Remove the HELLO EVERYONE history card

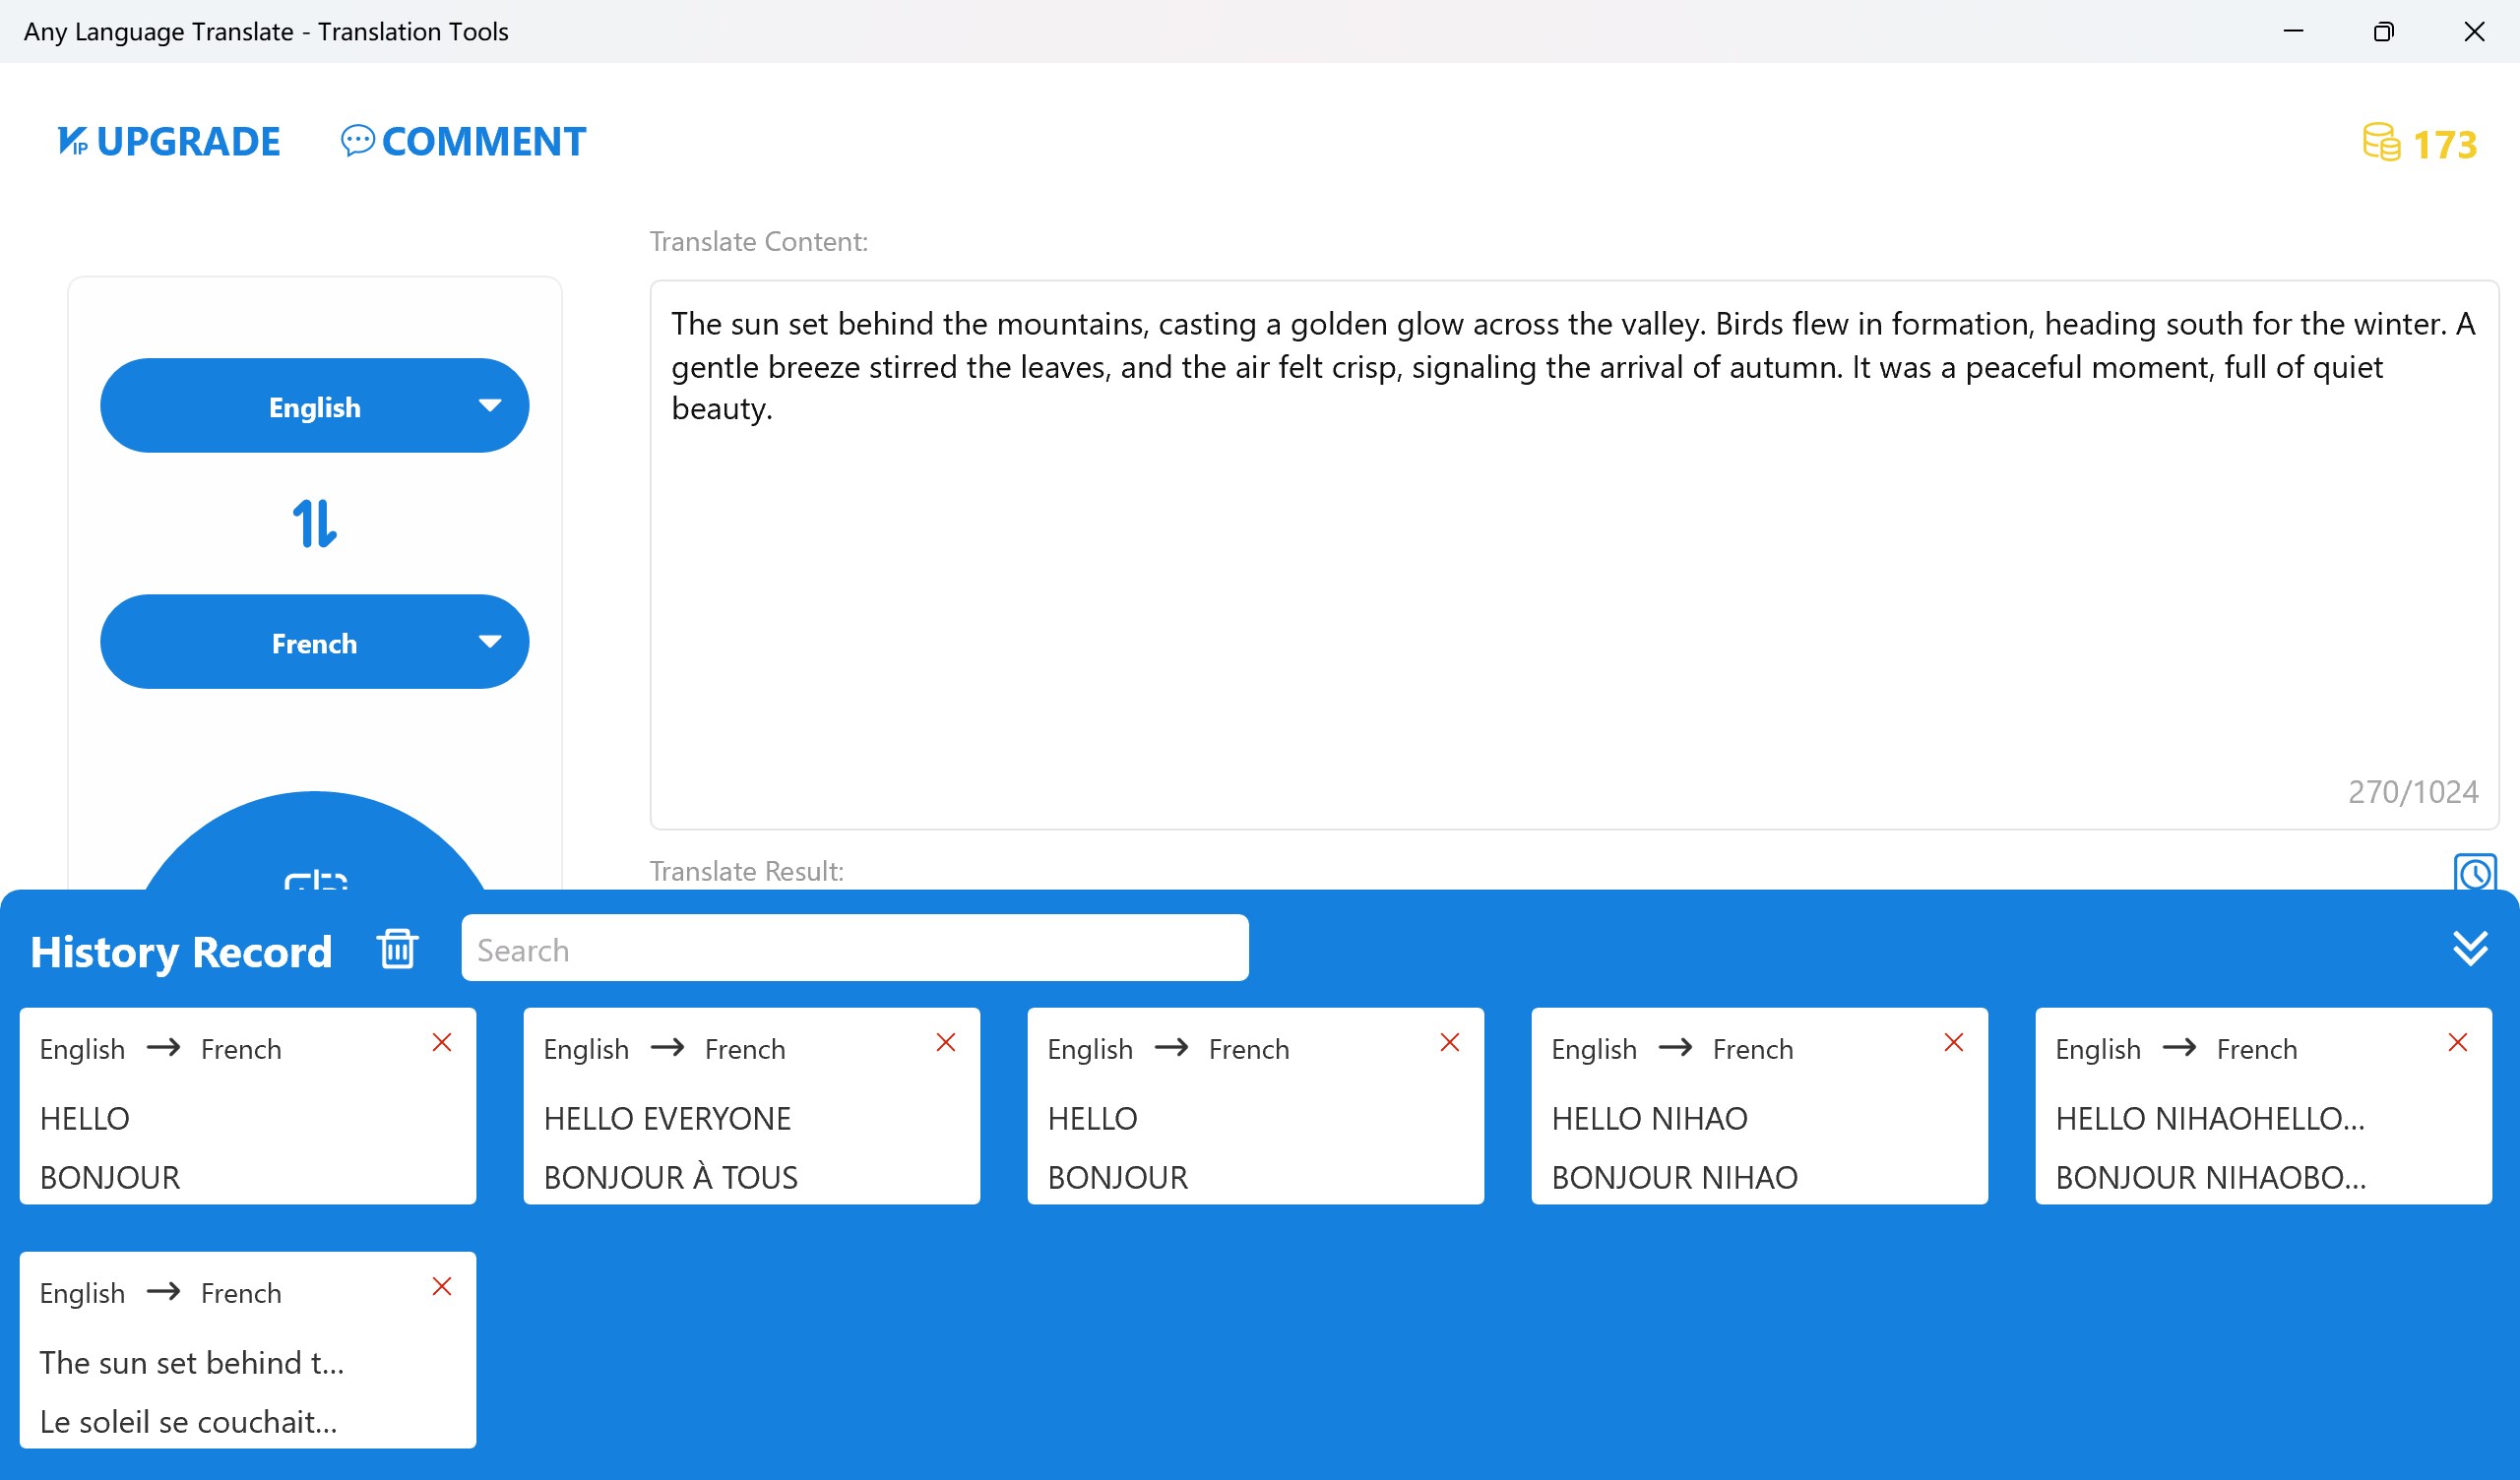coord(945,1042)
